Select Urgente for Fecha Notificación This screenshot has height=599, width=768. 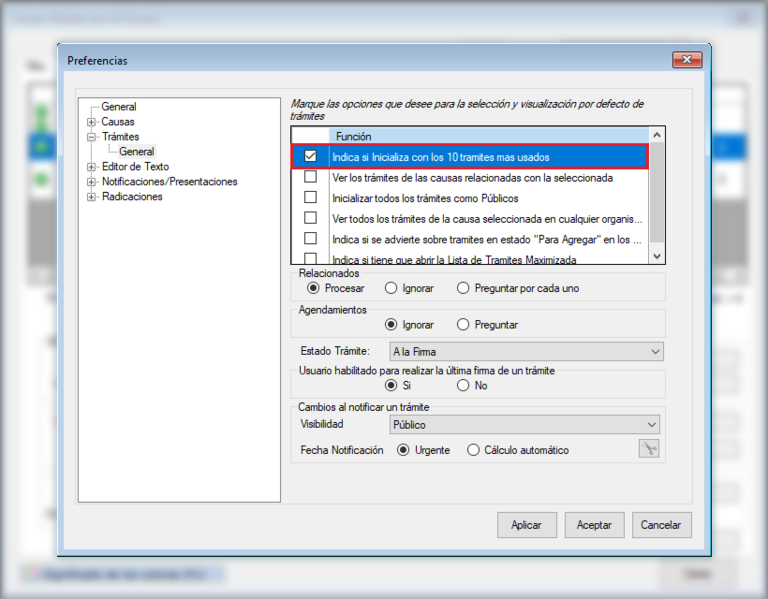pos(403,450)
